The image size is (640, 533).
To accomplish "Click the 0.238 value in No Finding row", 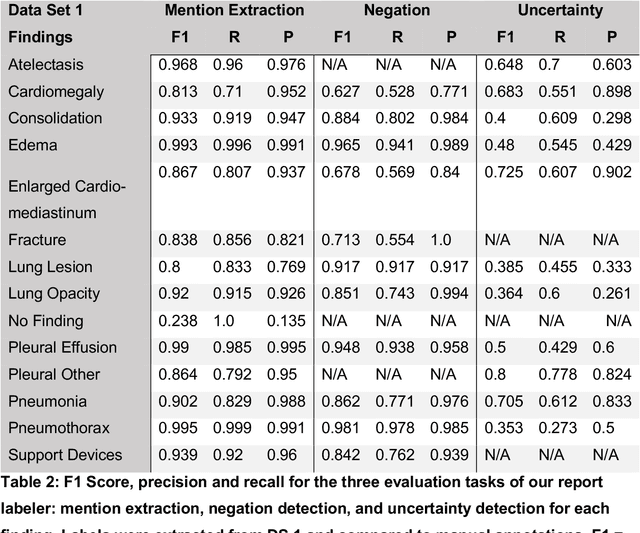I will (x=179, y=321).
